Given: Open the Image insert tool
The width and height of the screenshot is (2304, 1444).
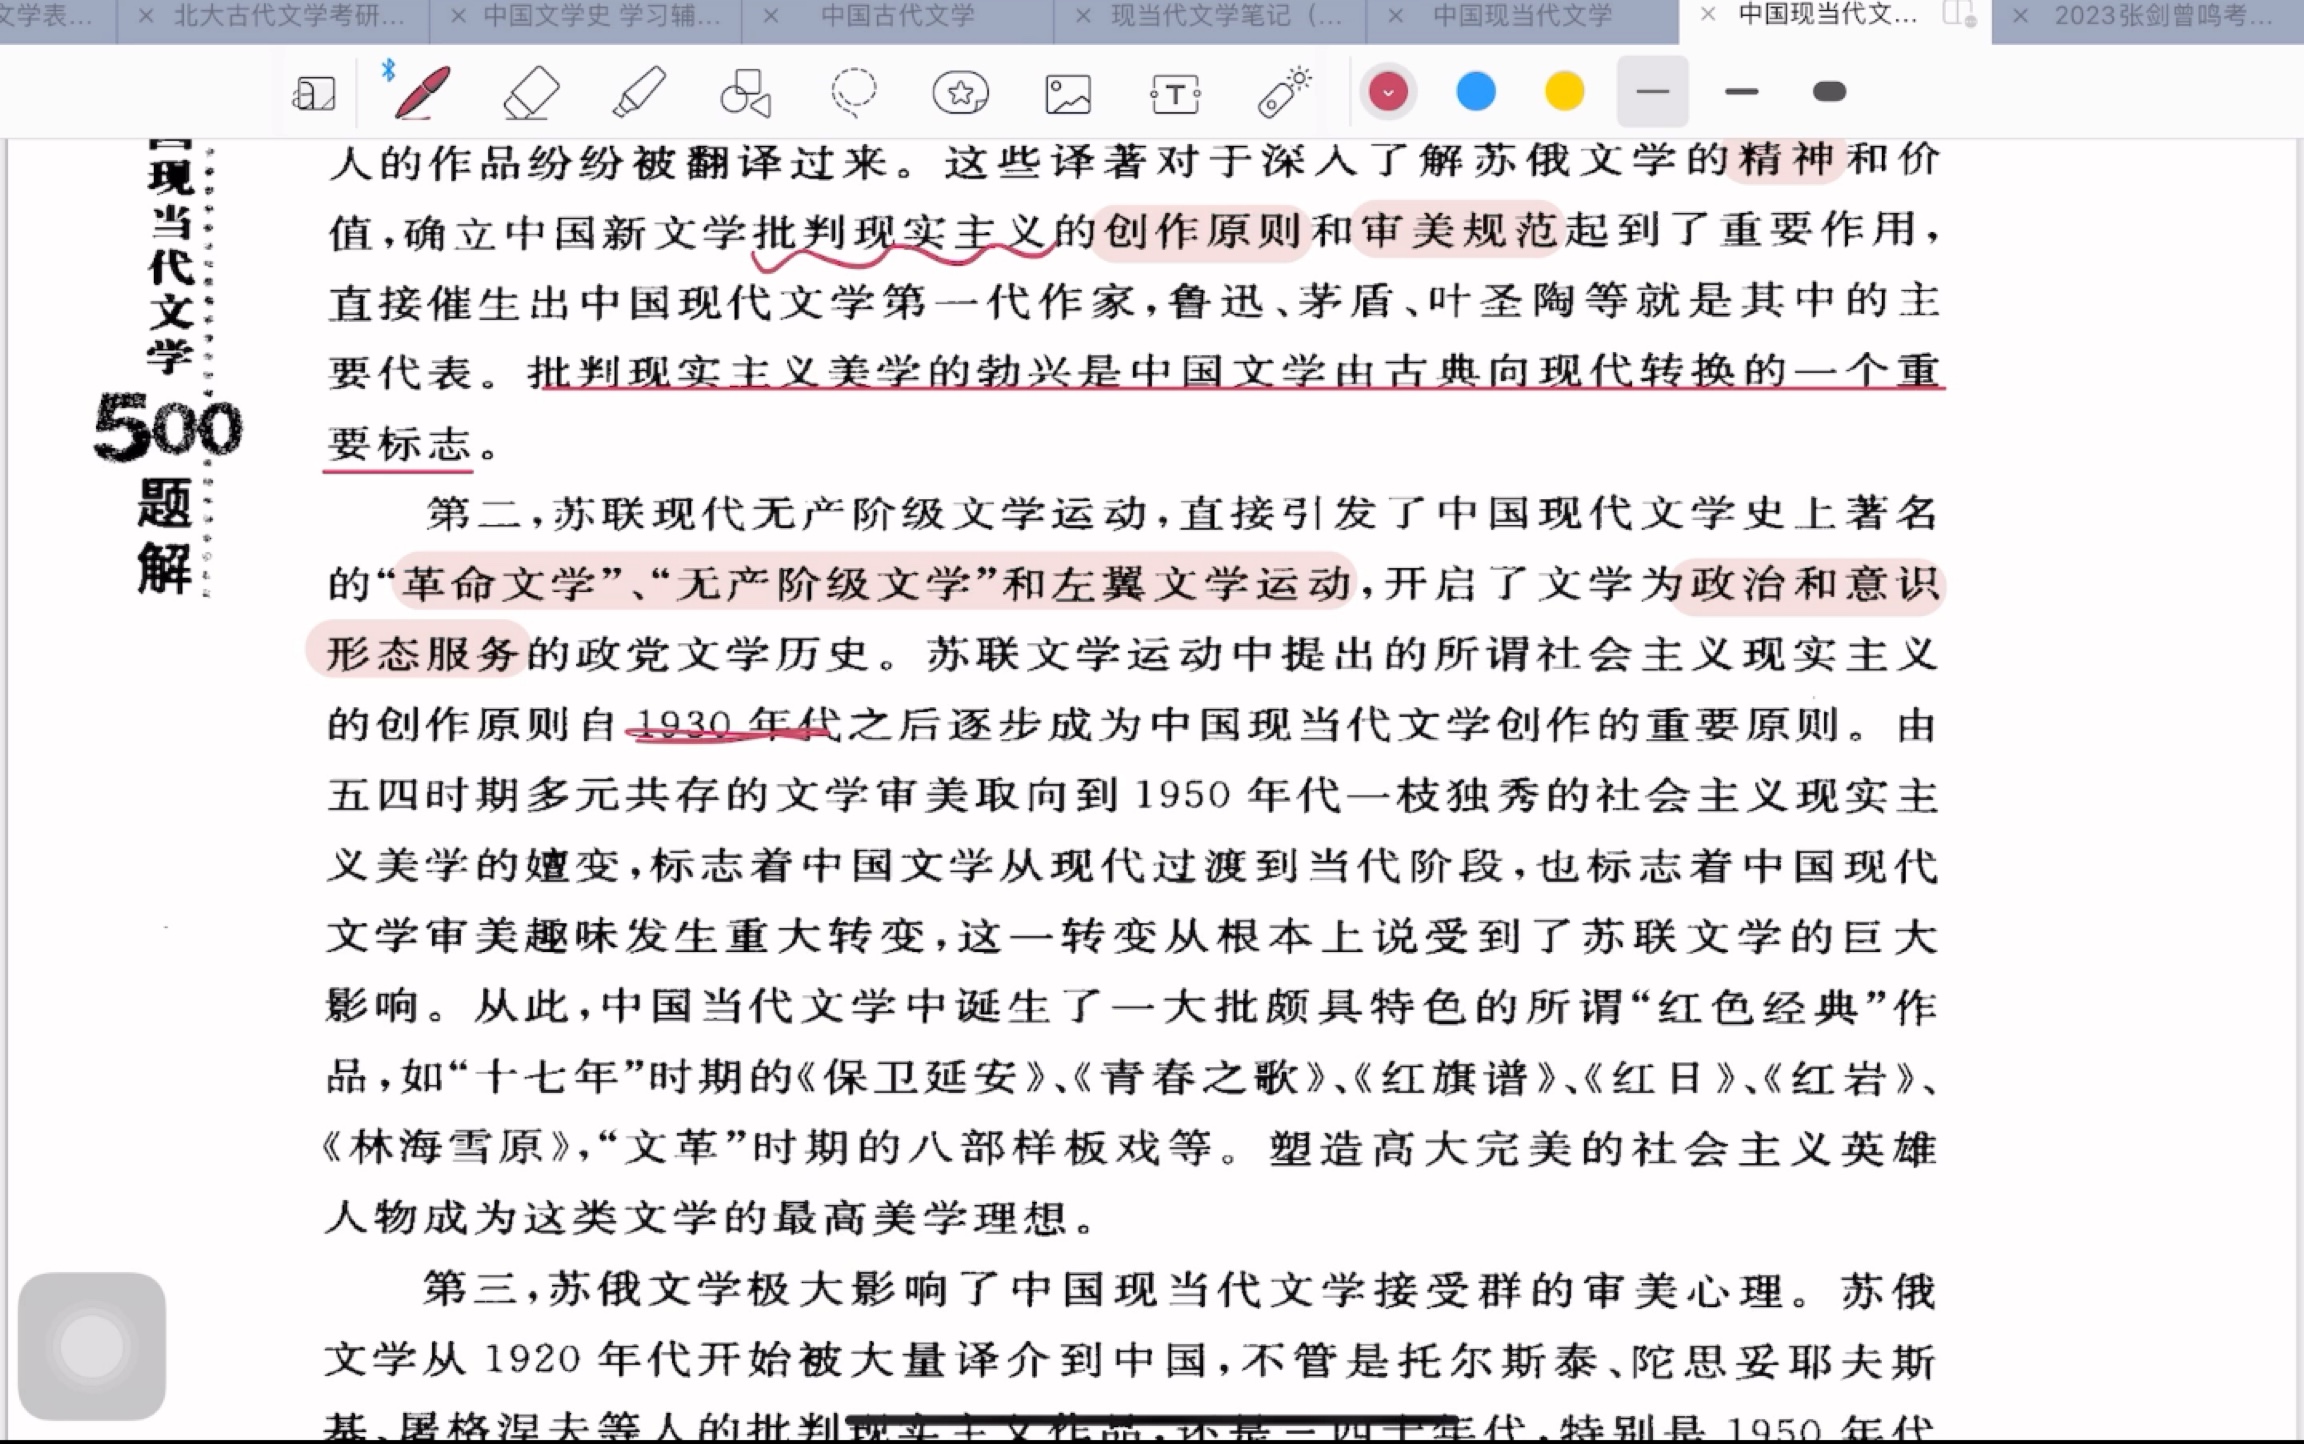Looking at the screenshot, I should (x=1067, y=94).
